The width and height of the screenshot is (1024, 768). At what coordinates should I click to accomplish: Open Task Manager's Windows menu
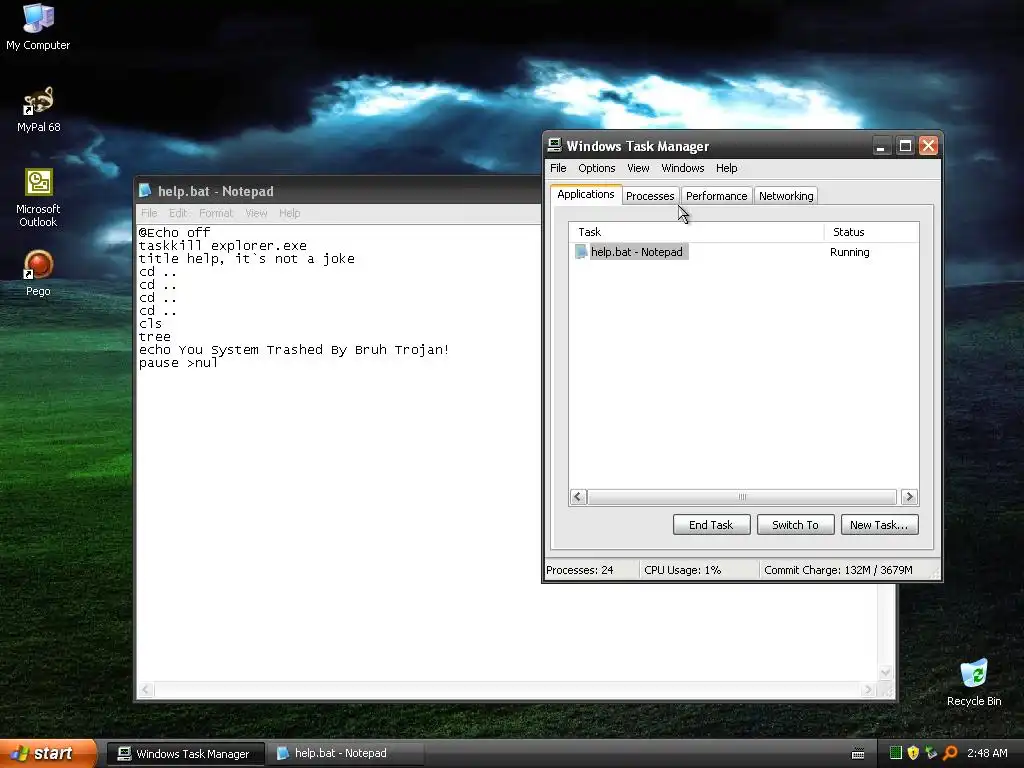[x=682, y=168]
